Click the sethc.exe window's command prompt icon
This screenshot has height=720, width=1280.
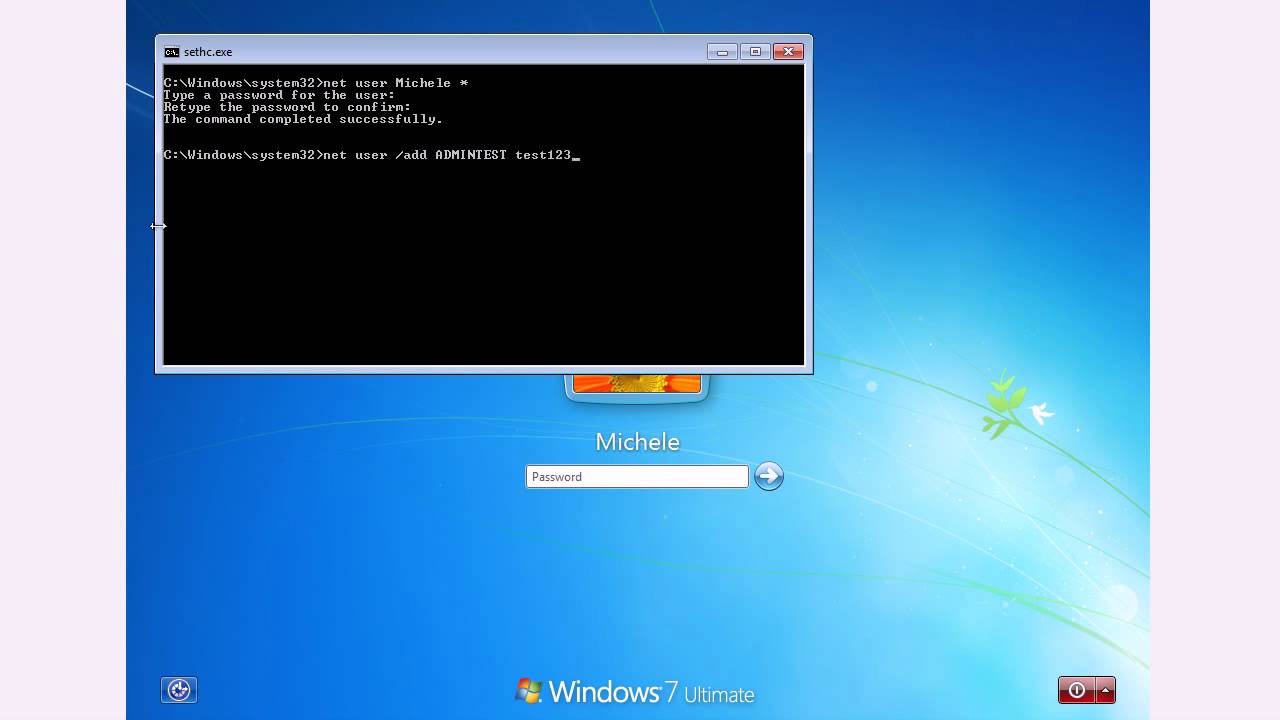[171, 52]
